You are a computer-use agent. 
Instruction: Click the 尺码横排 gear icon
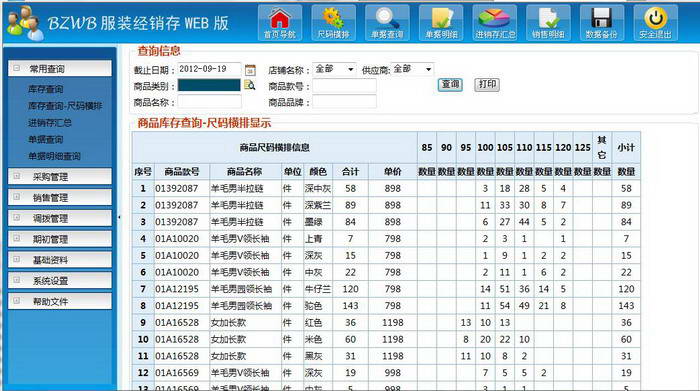(333, 22)
